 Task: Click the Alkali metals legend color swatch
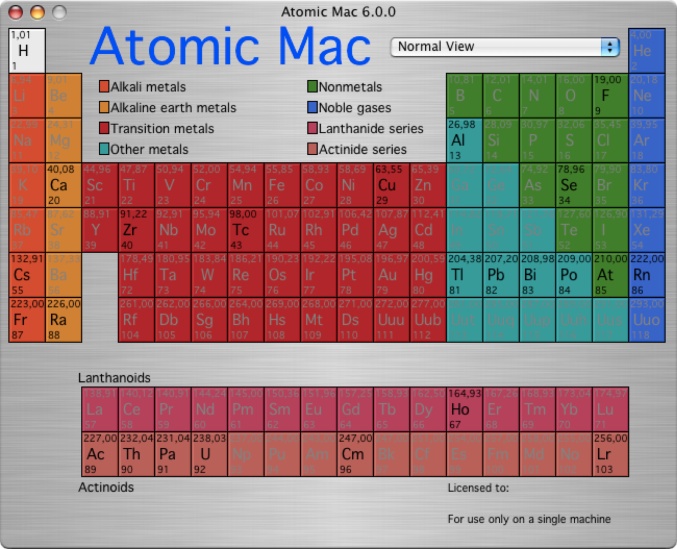click(104, 86)
